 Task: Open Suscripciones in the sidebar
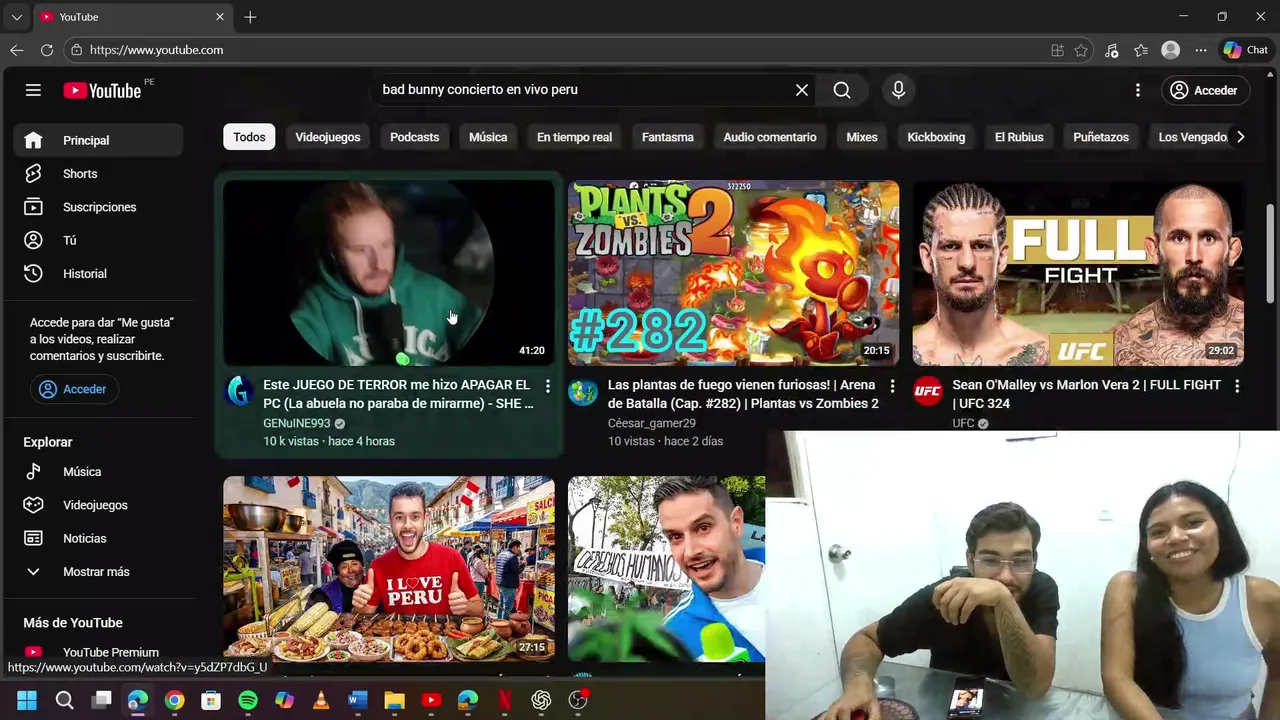98,207
